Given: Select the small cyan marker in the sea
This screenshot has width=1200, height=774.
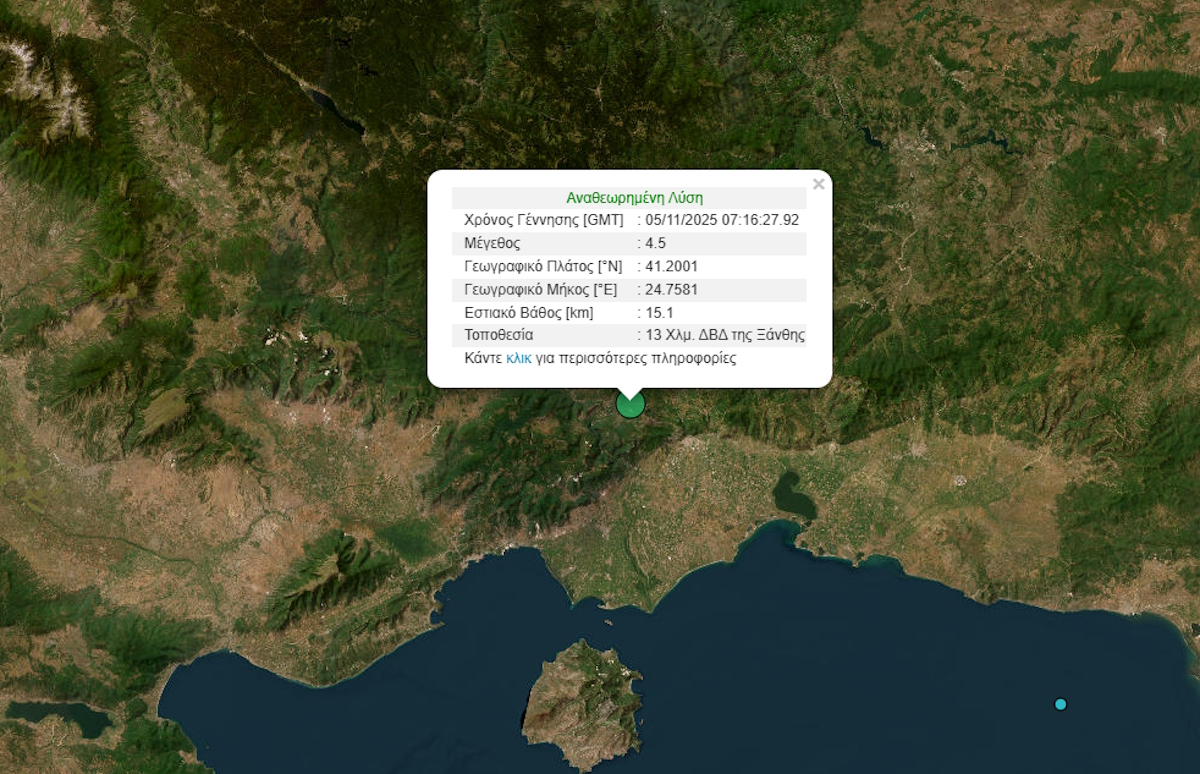Looking at the screenshot, I should [x=1060, y=704].
